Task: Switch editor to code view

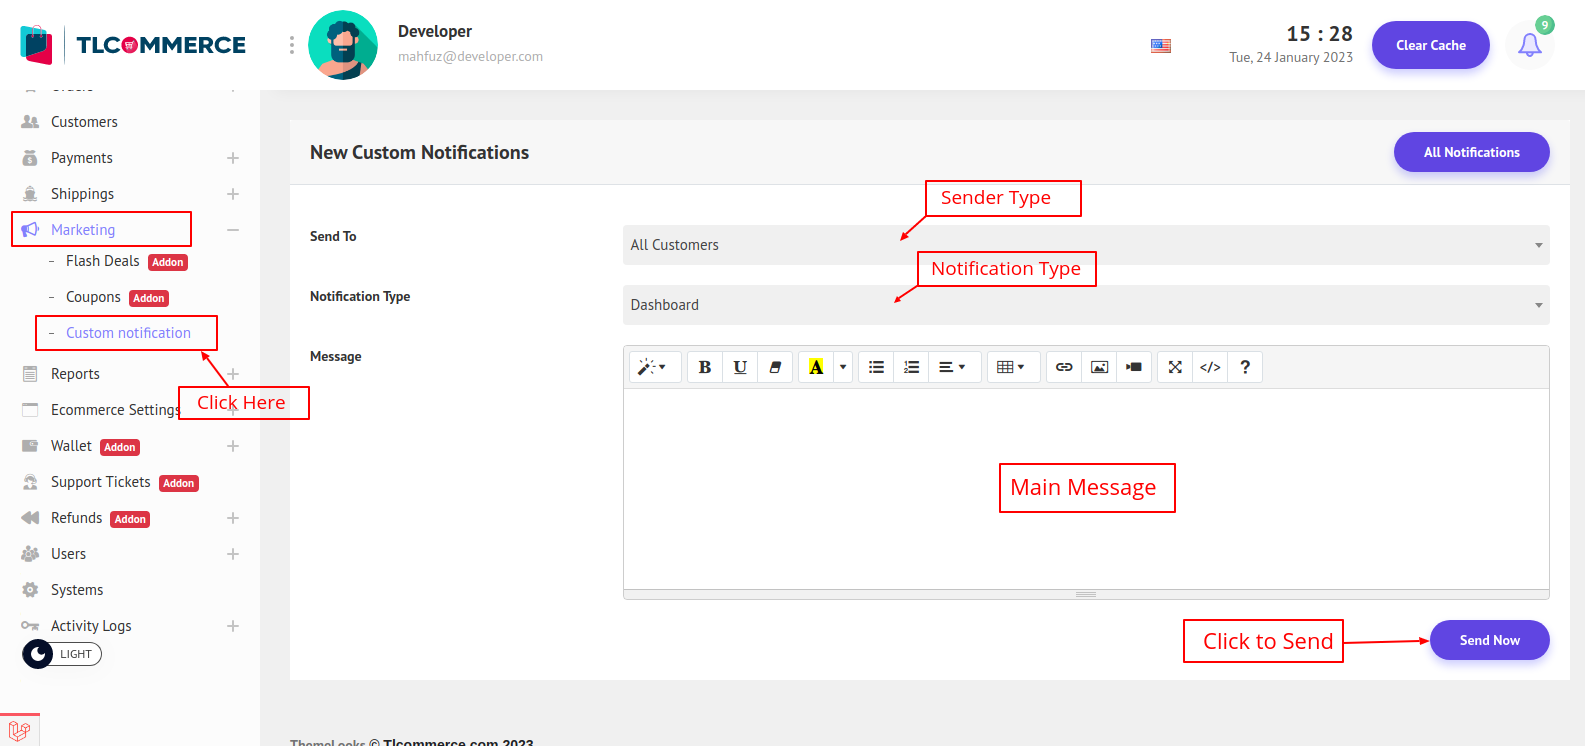Action: click(x=1210, y=367)
